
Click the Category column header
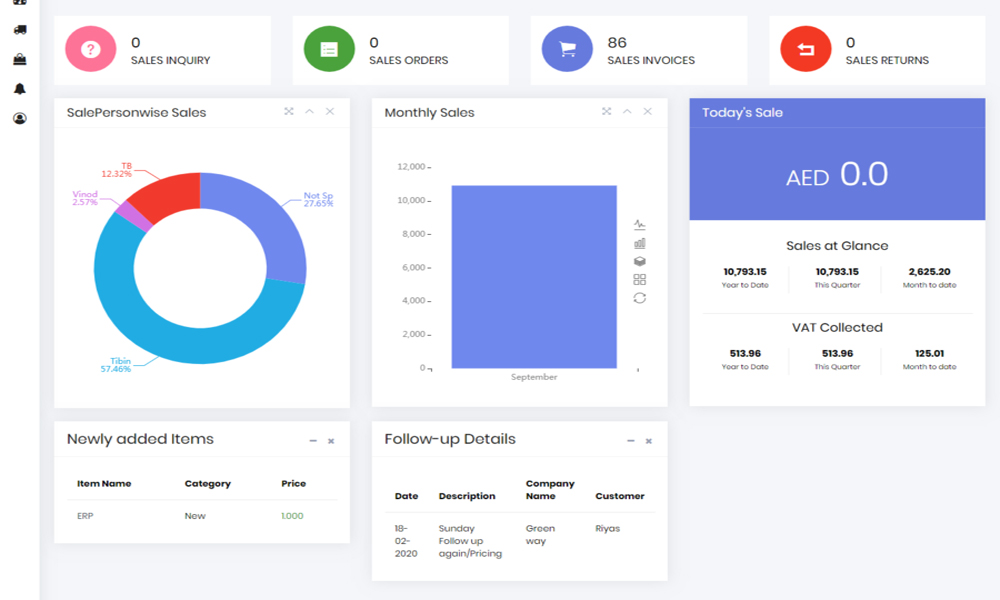click(208, 483)
